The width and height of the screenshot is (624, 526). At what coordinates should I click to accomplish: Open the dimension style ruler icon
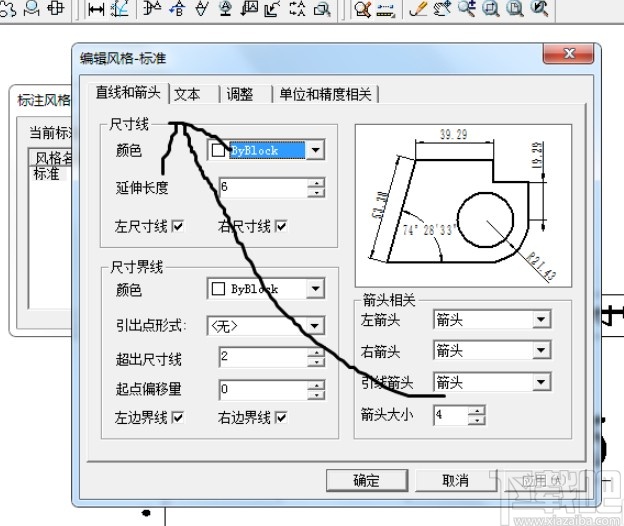(386, 10)
